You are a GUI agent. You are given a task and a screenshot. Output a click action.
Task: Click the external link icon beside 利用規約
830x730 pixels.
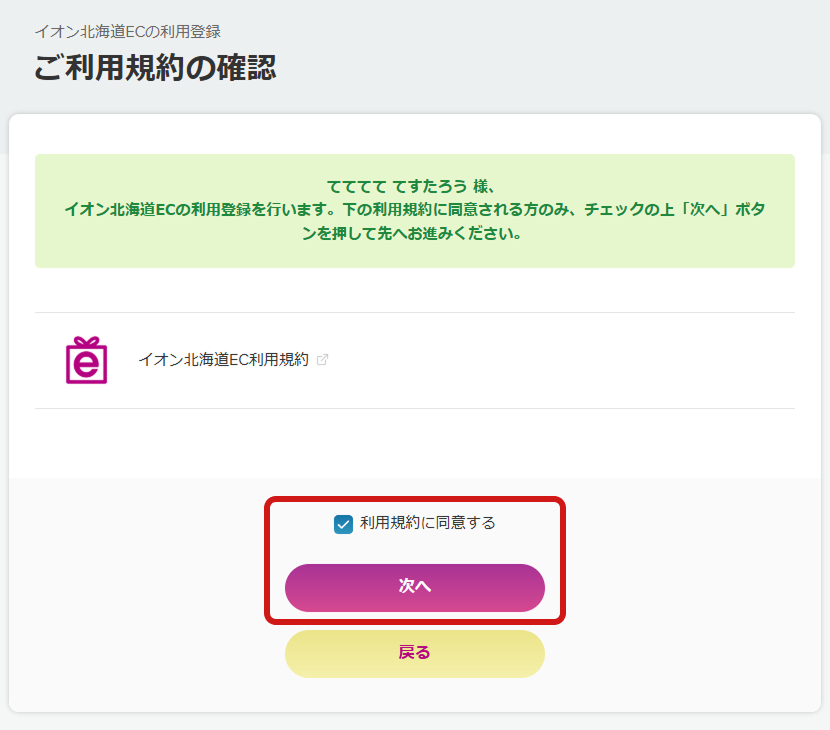pyautogui.click(x=322, y=360)
